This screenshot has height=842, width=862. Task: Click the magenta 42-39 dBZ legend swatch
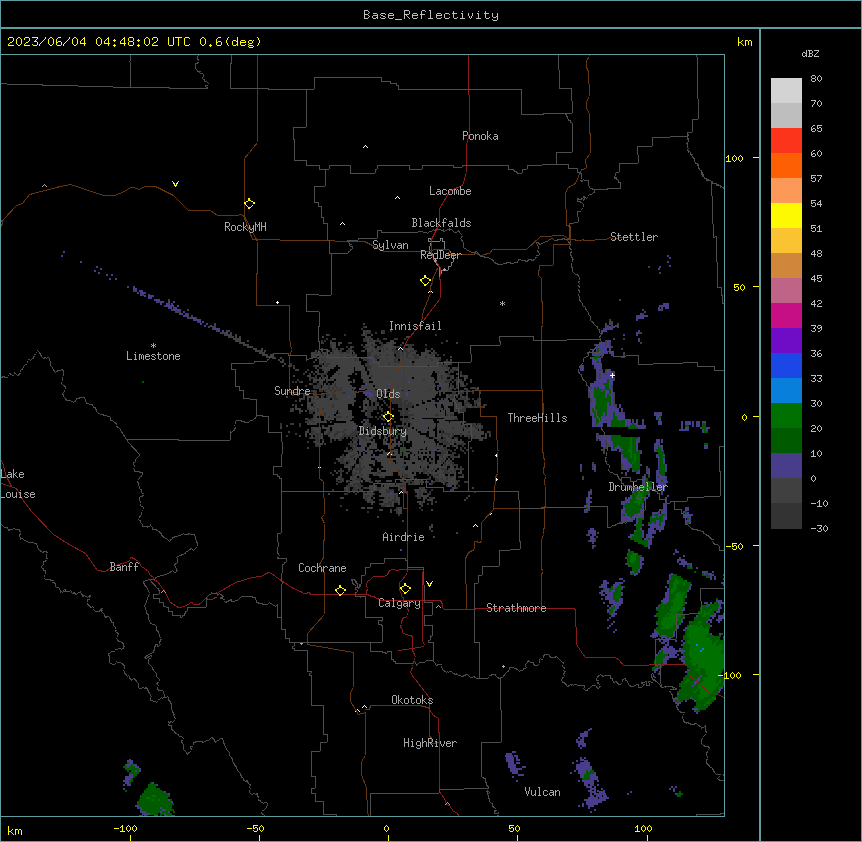click(786, 315)
